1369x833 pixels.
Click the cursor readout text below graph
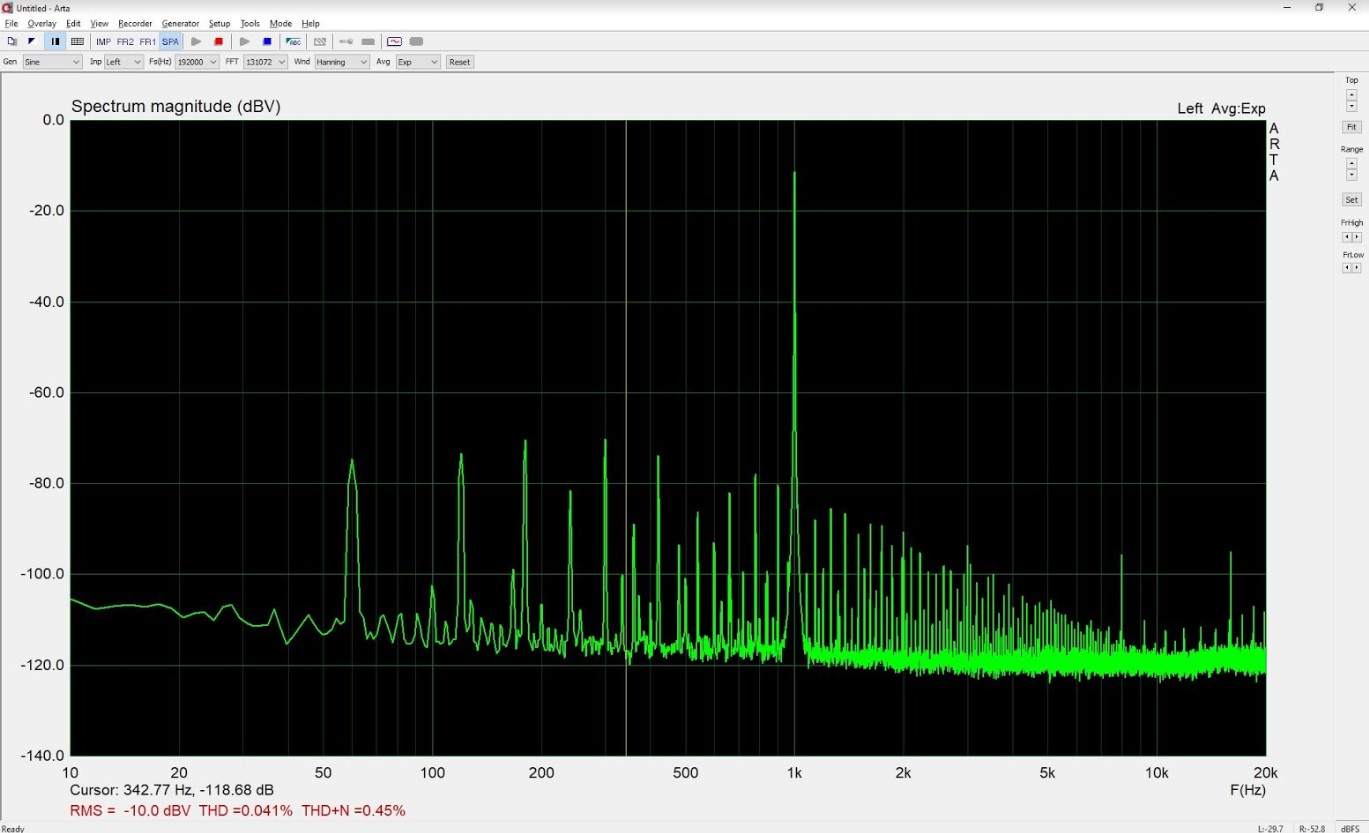click(x=172, y=790)
